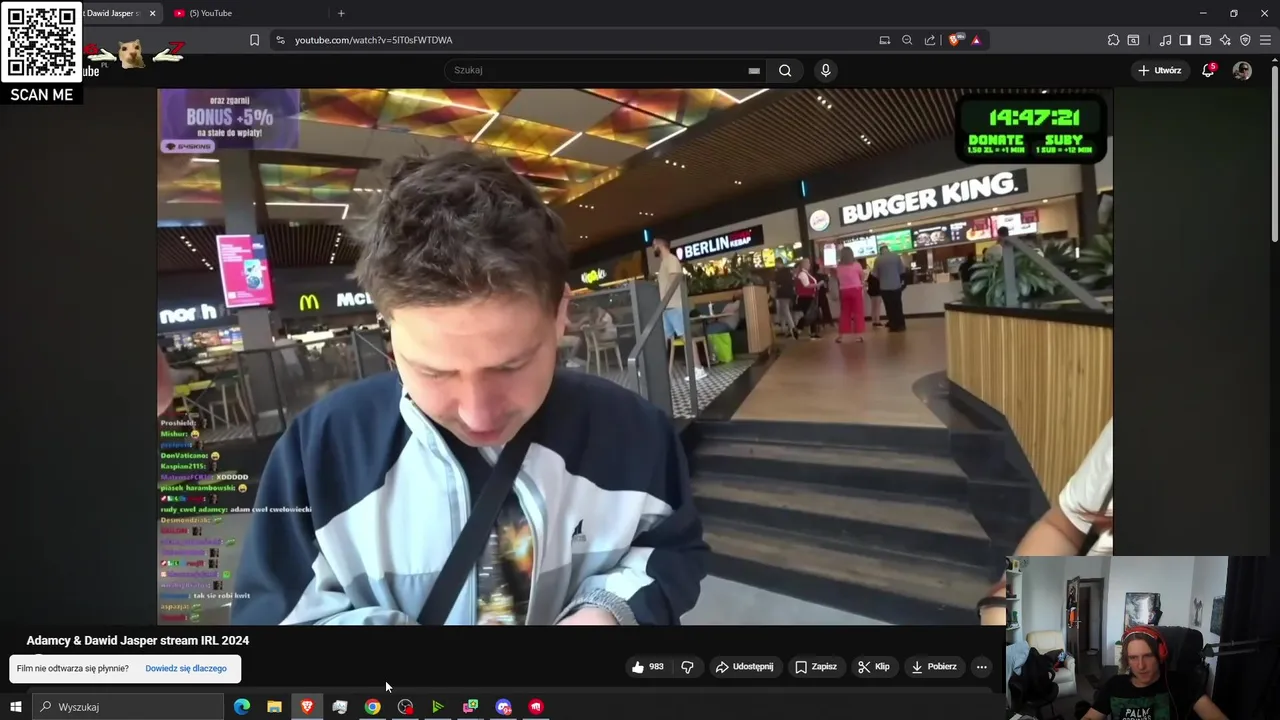Open Brave Shields lion icon
Image resolution: width=1280 pixels, height=720 pixels.
pos(955,40)
